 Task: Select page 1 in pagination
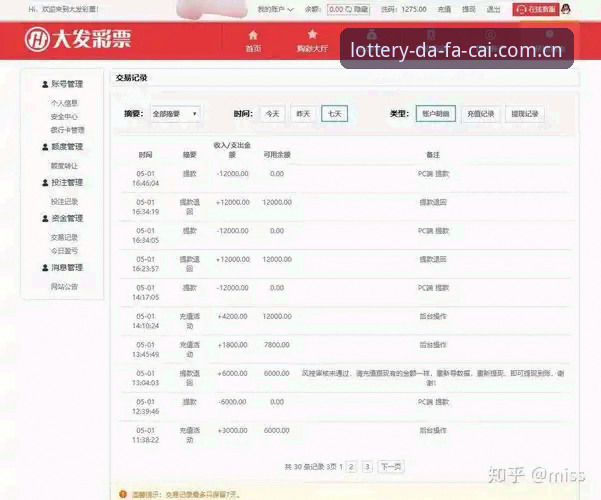(341, 467)
